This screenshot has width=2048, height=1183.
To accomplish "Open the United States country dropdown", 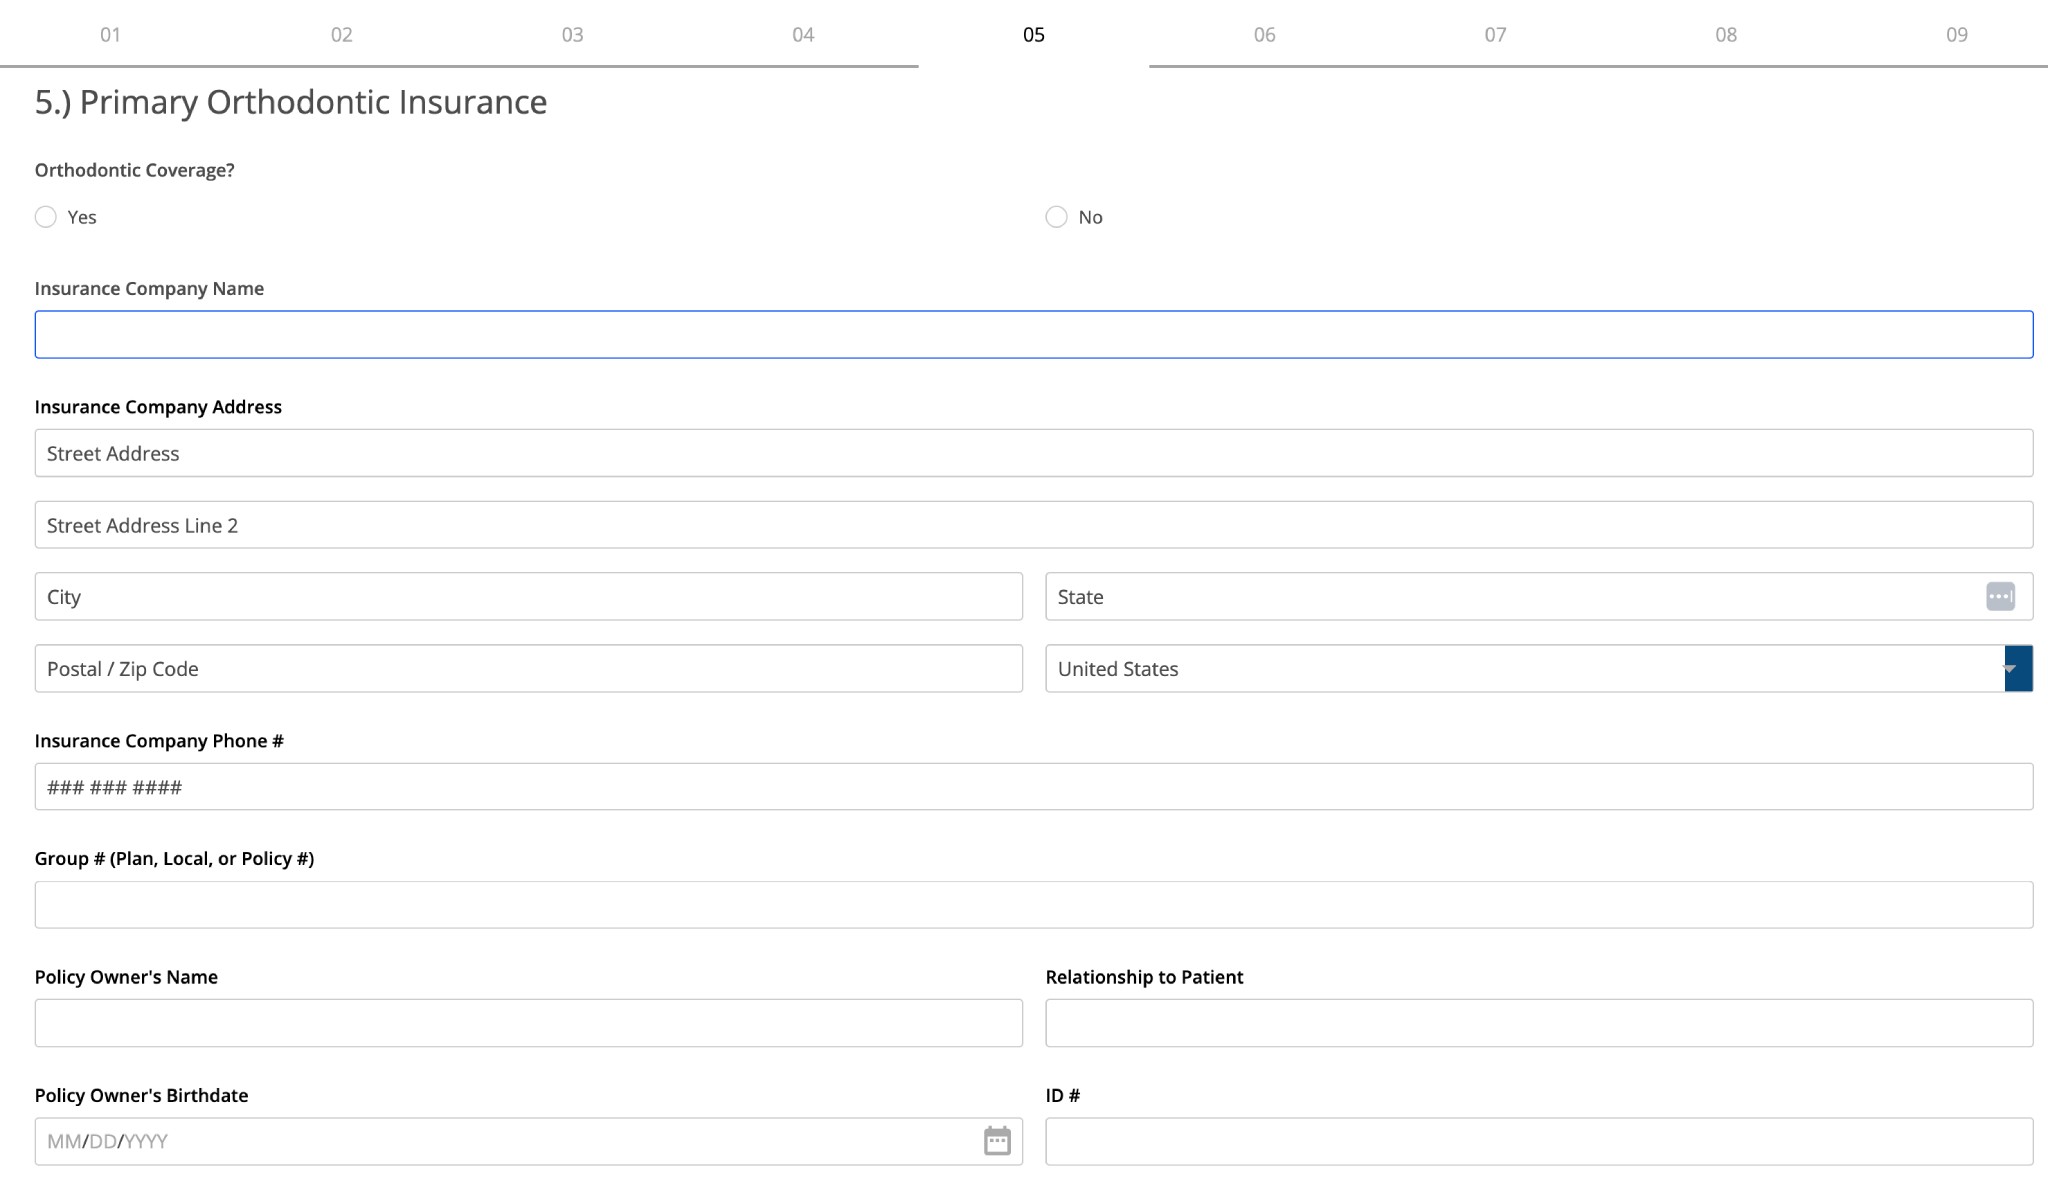I will coord(1539,669).
